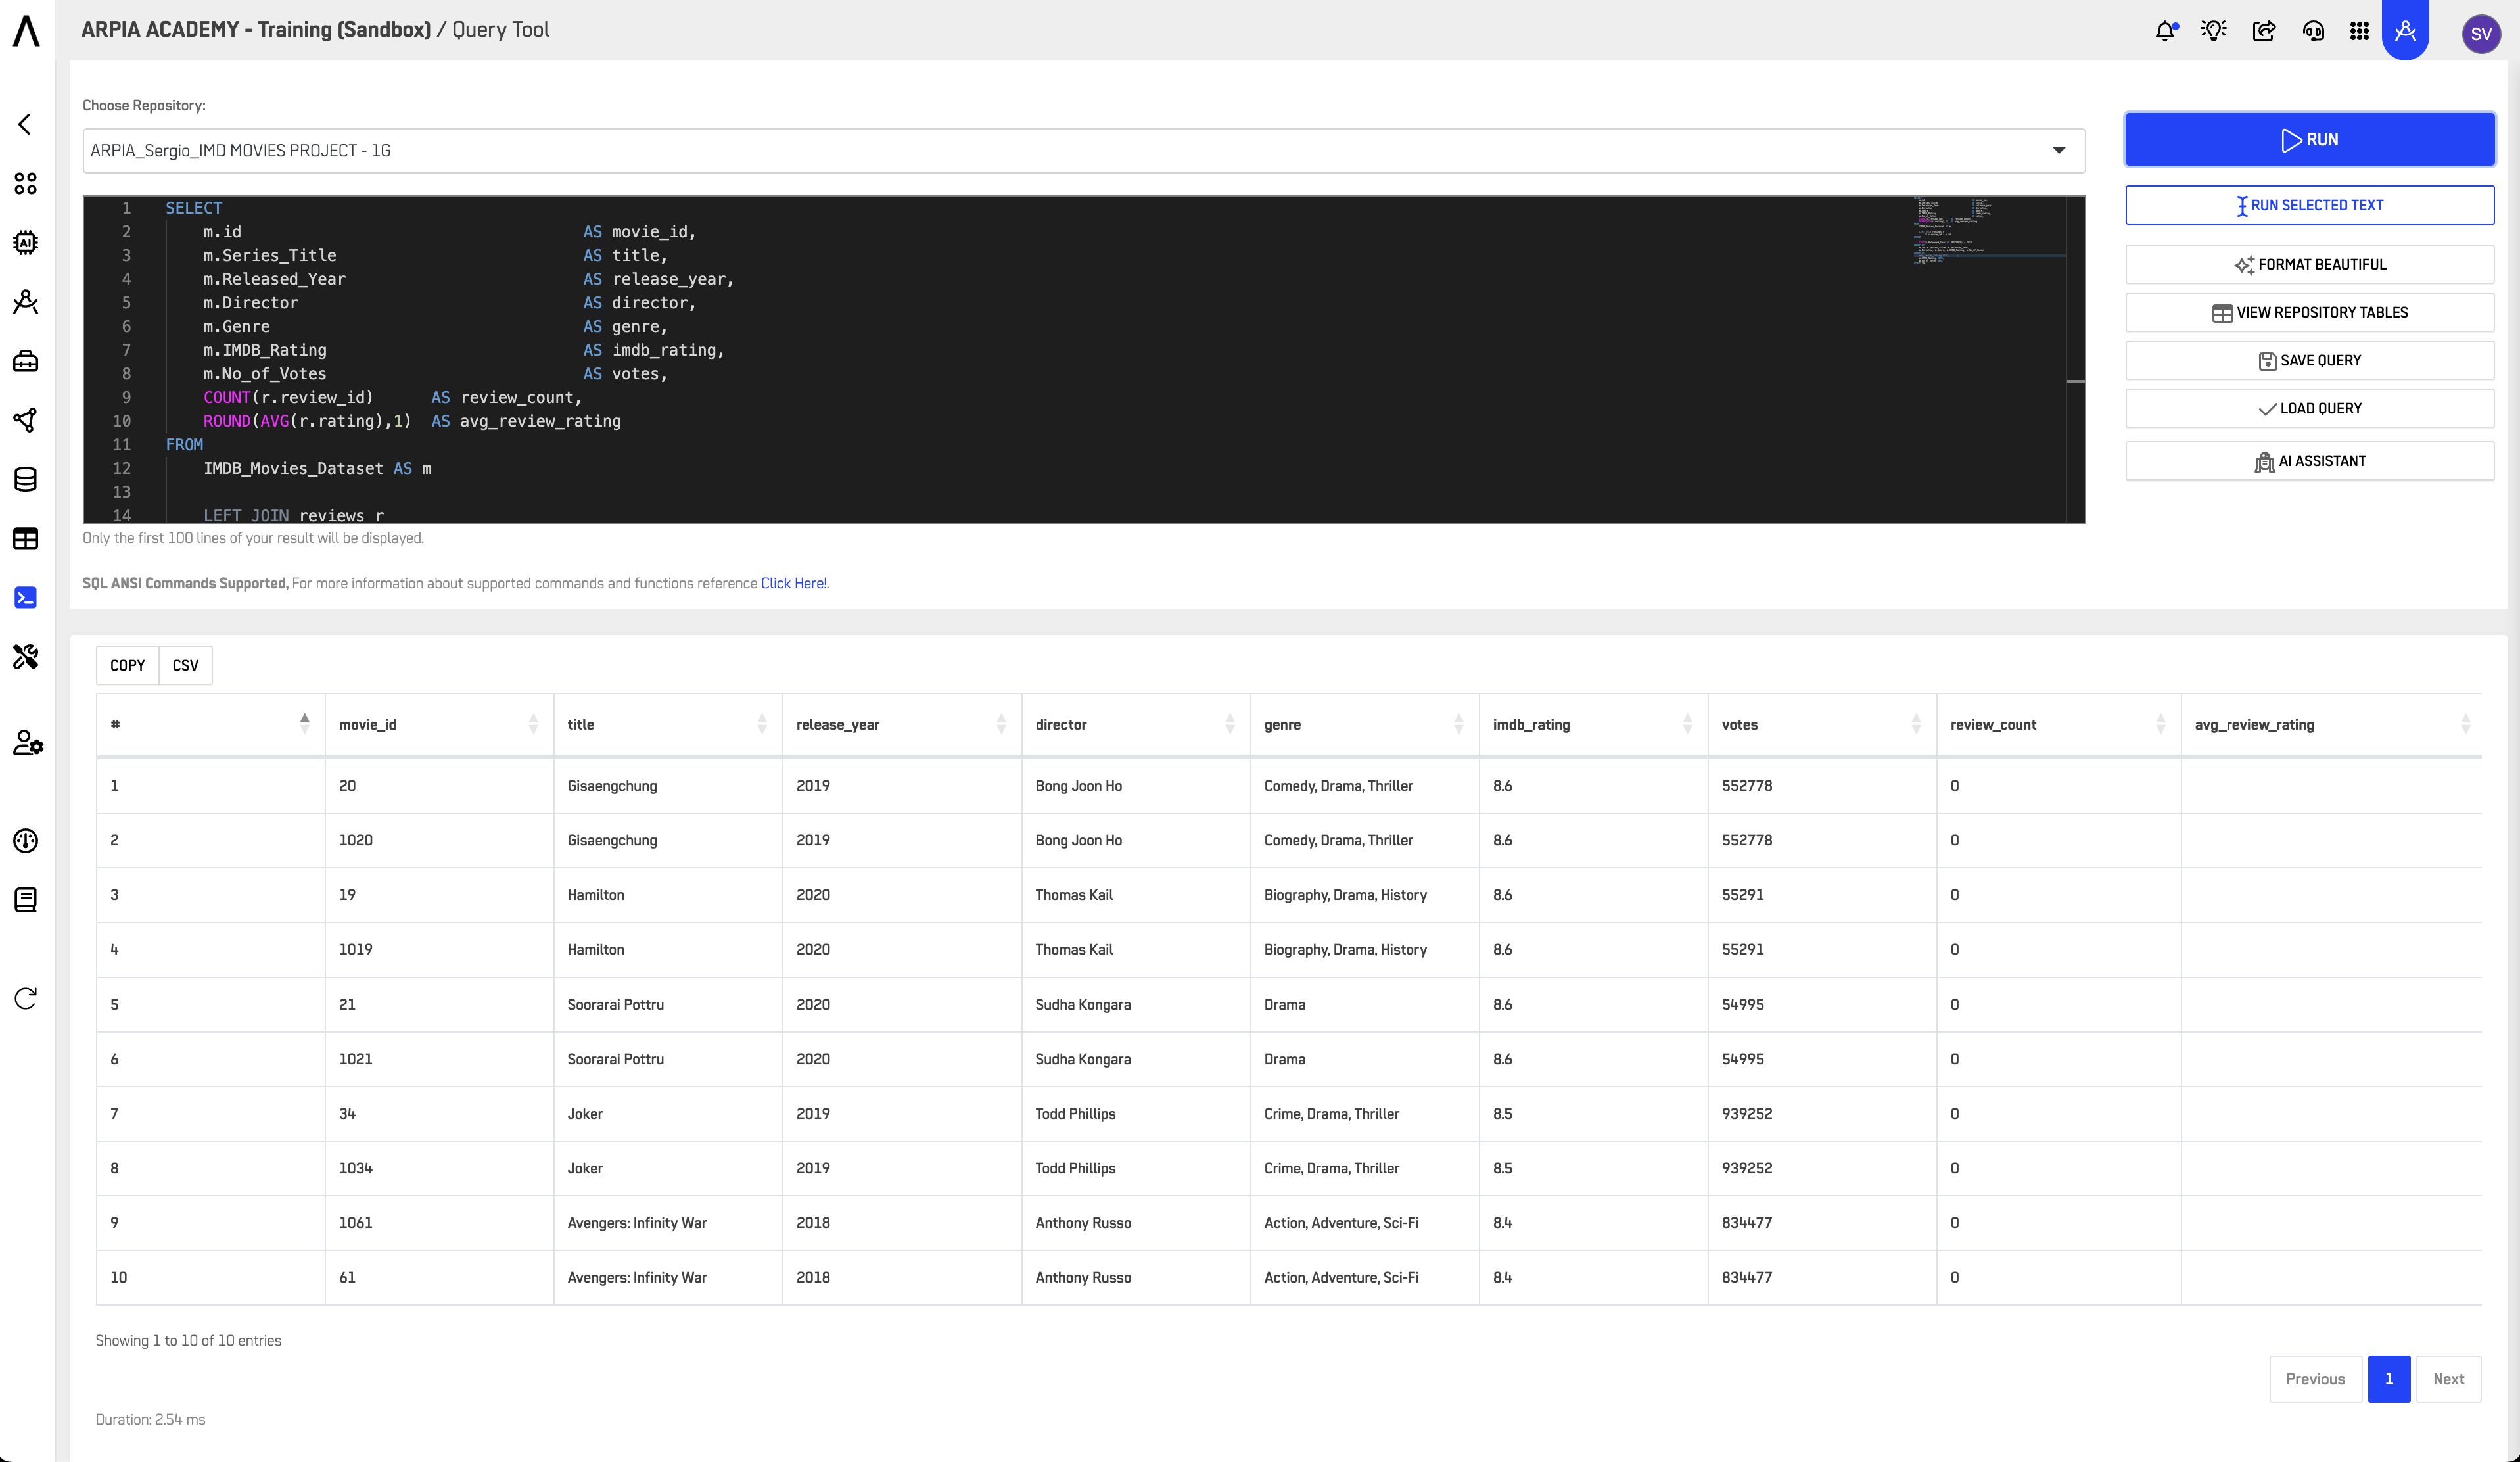Sort by review_count column header
Viewport: 2520px width, 1462px height.
(x=2058, y=724)
